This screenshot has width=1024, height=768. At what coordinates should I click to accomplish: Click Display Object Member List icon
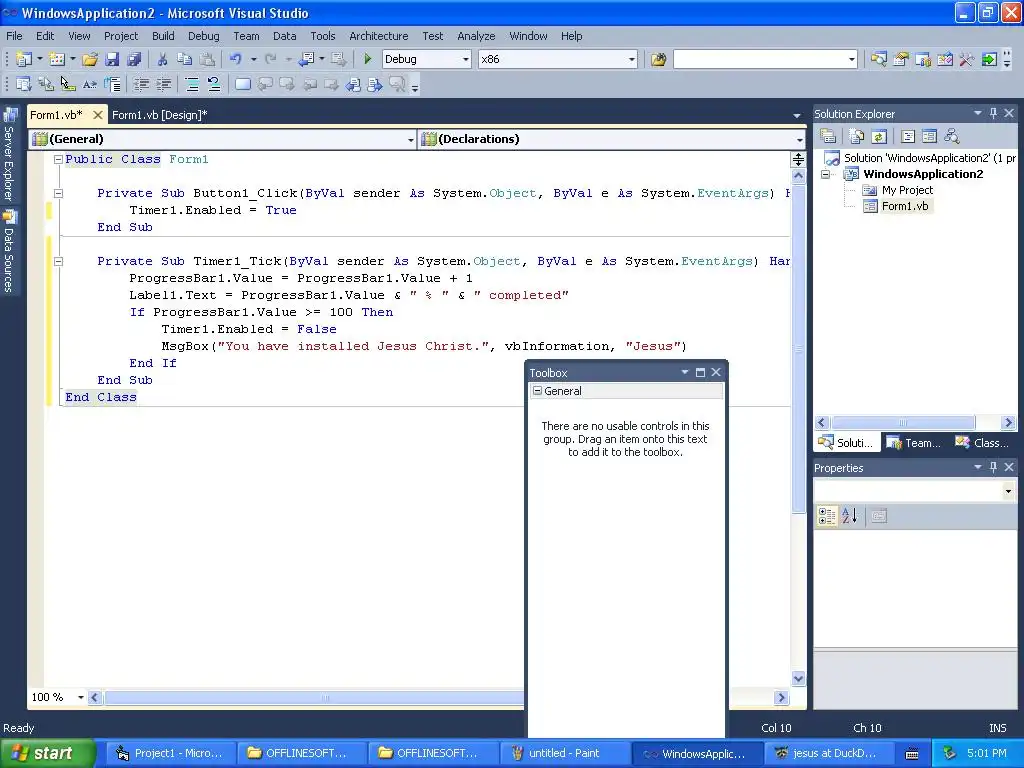[x=24, y=84]
